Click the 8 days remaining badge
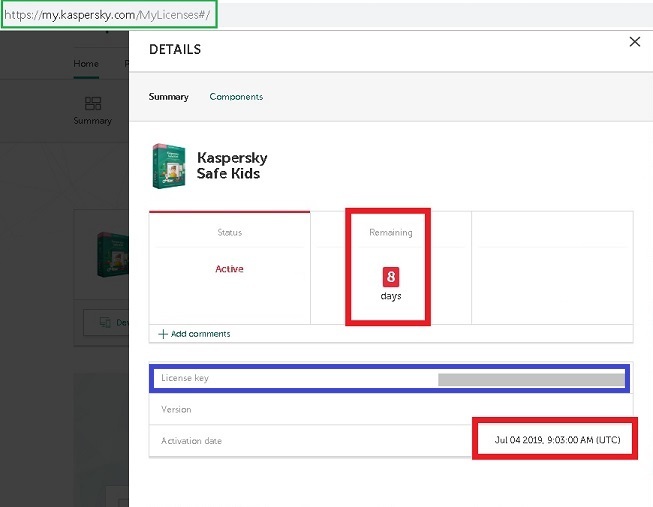This screenshot has width=653, height=507. [x=391, y=277]
